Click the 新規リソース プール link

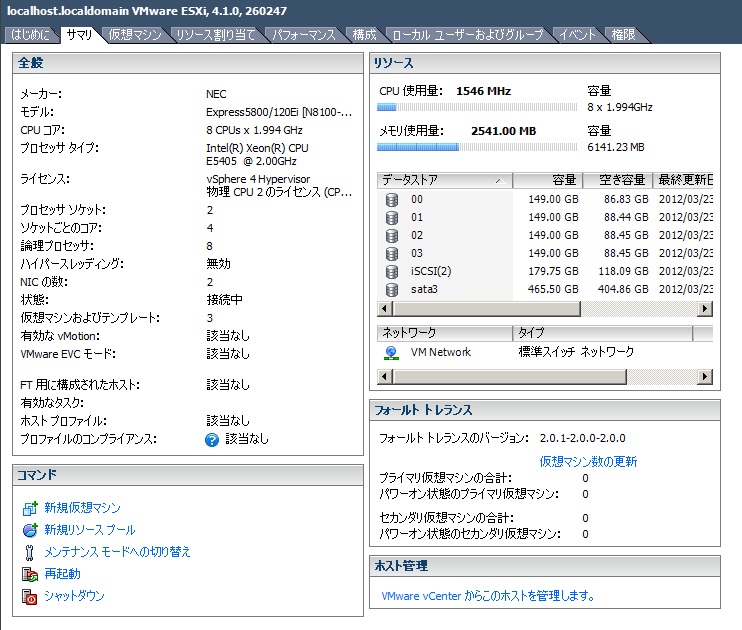pyautogui.click(x=90, y=530)
